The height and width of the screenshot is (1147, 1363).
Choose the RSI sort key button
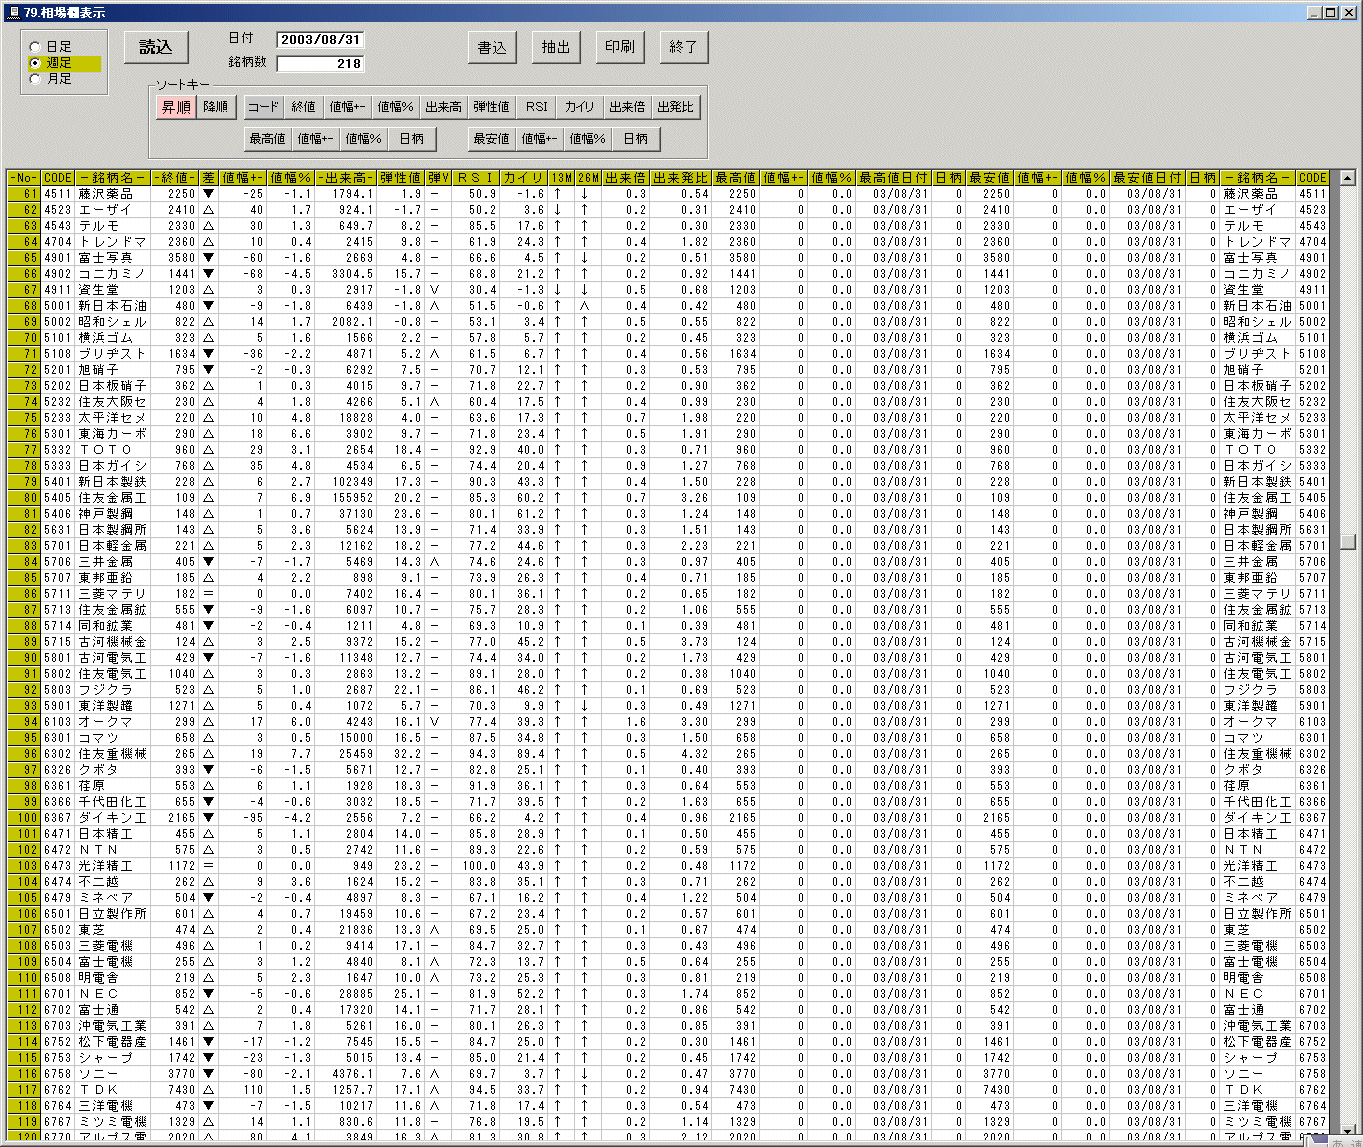pyautogui.click(x=537, y=107)
